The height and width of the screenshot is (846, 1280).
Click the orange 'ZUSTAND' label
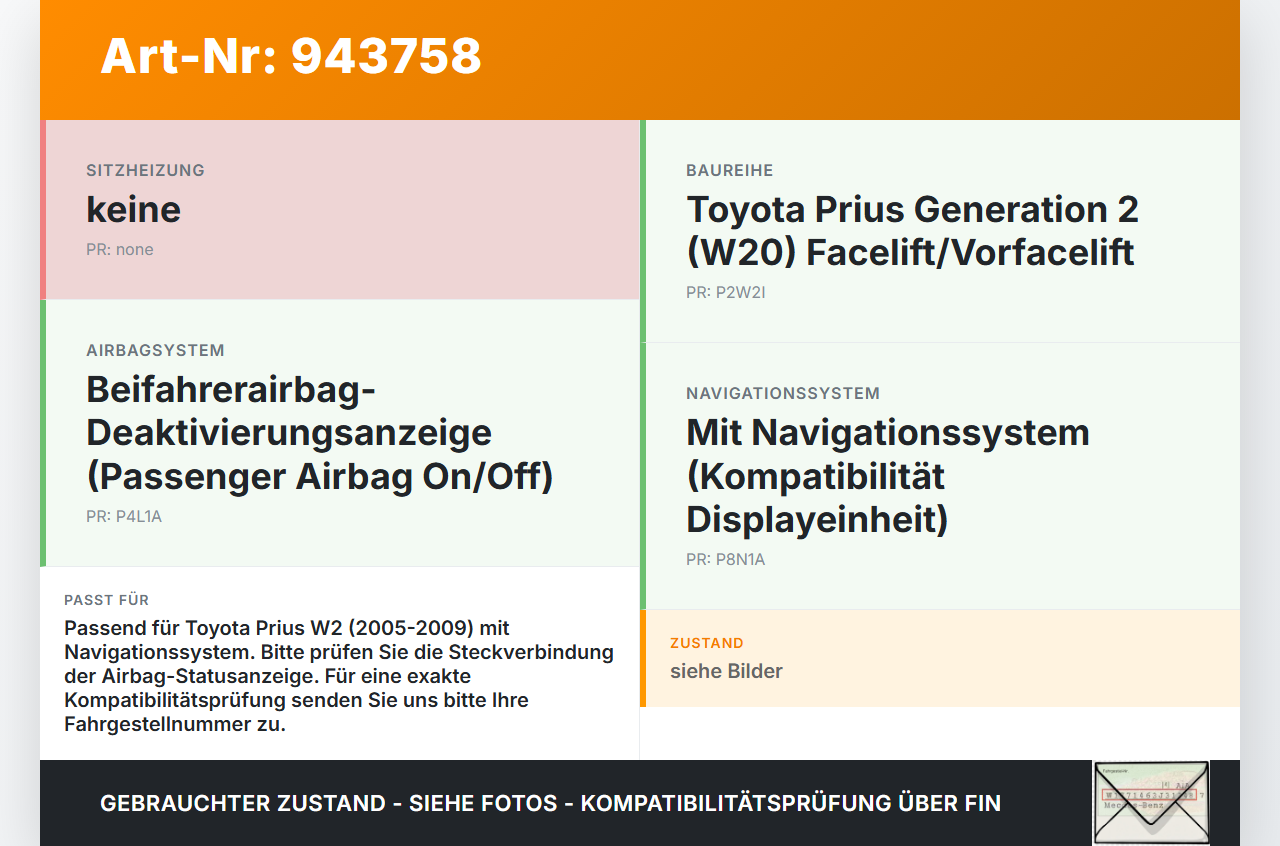(707, 643)
